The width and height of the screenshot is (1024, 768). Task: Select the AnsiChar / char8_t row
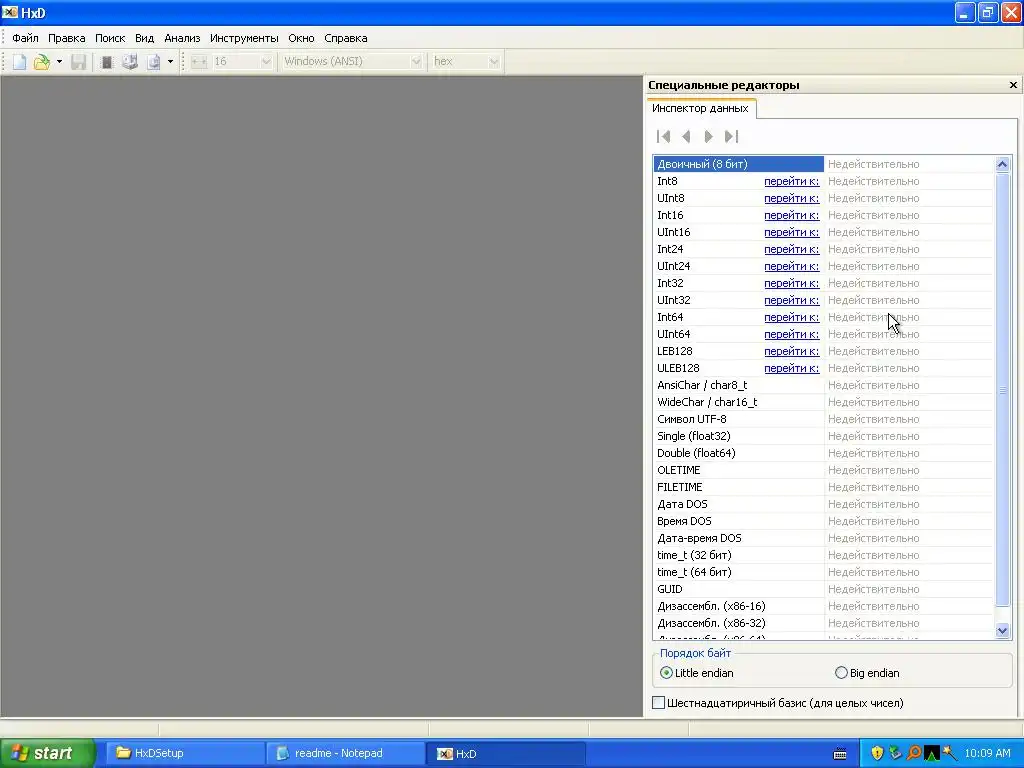click(x=823, y=385)
